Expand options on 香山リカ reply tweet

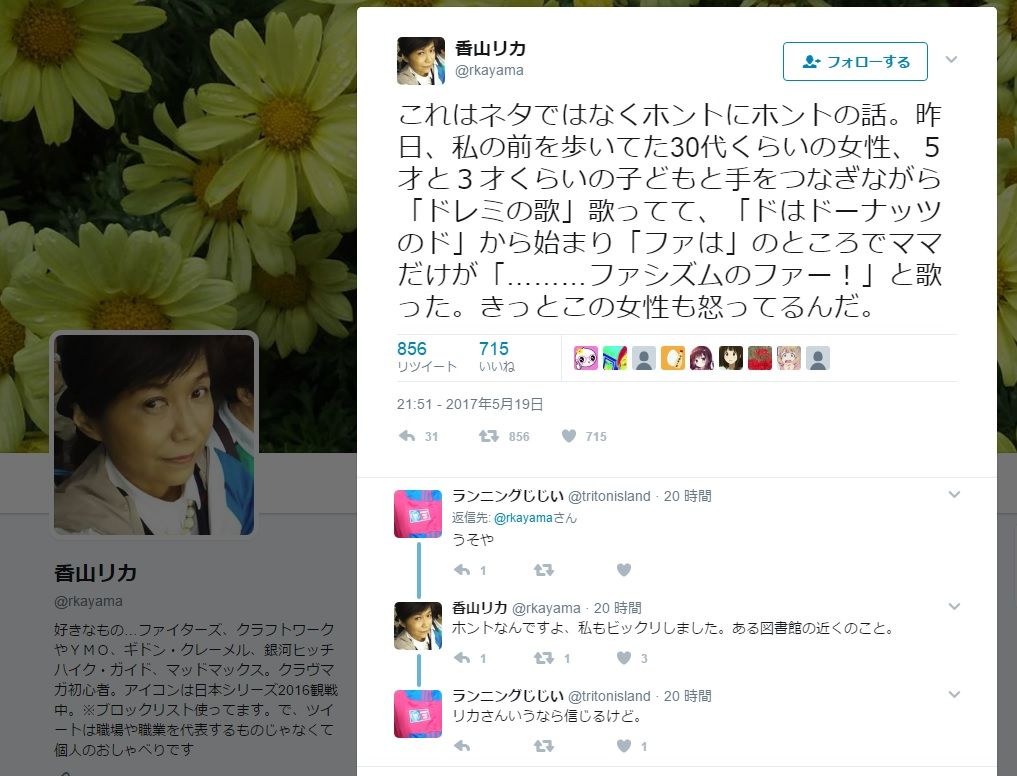click(954, 607)
